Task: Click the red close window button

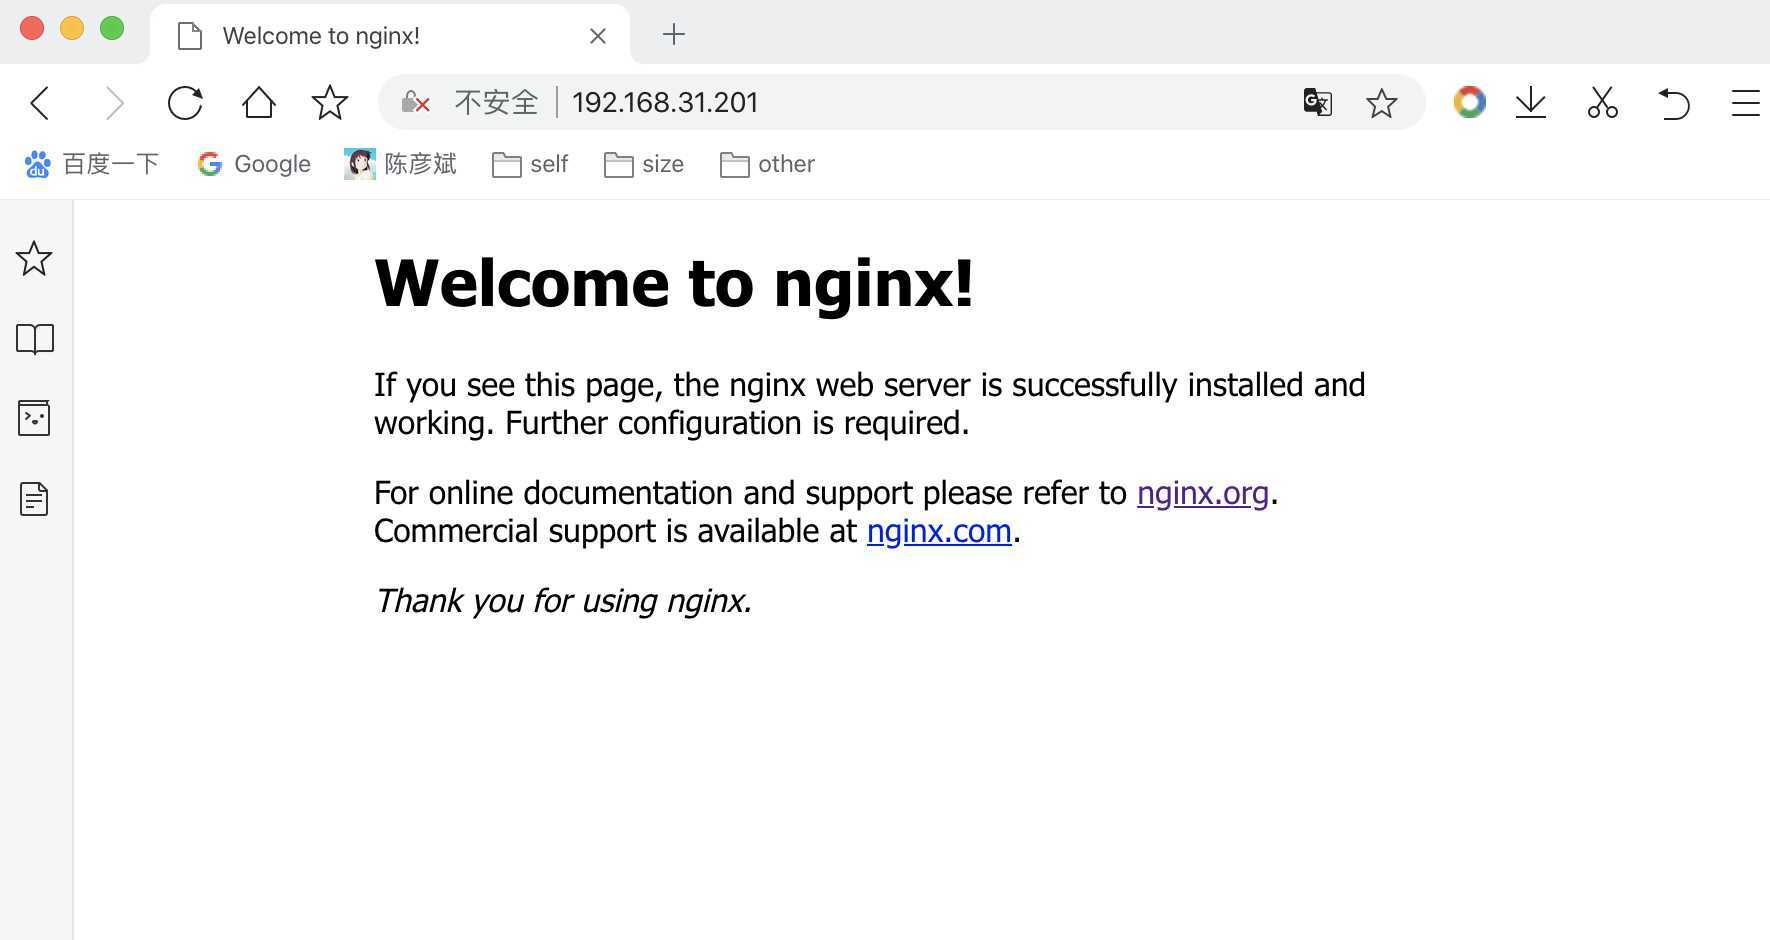Action: point(32,28)
